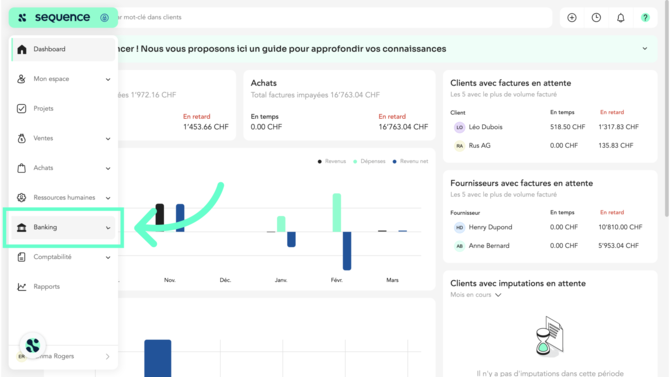Screen dimensions: 670x377
Task: Expand the Ressources humaines chevron
Action: tap(108, 198)
